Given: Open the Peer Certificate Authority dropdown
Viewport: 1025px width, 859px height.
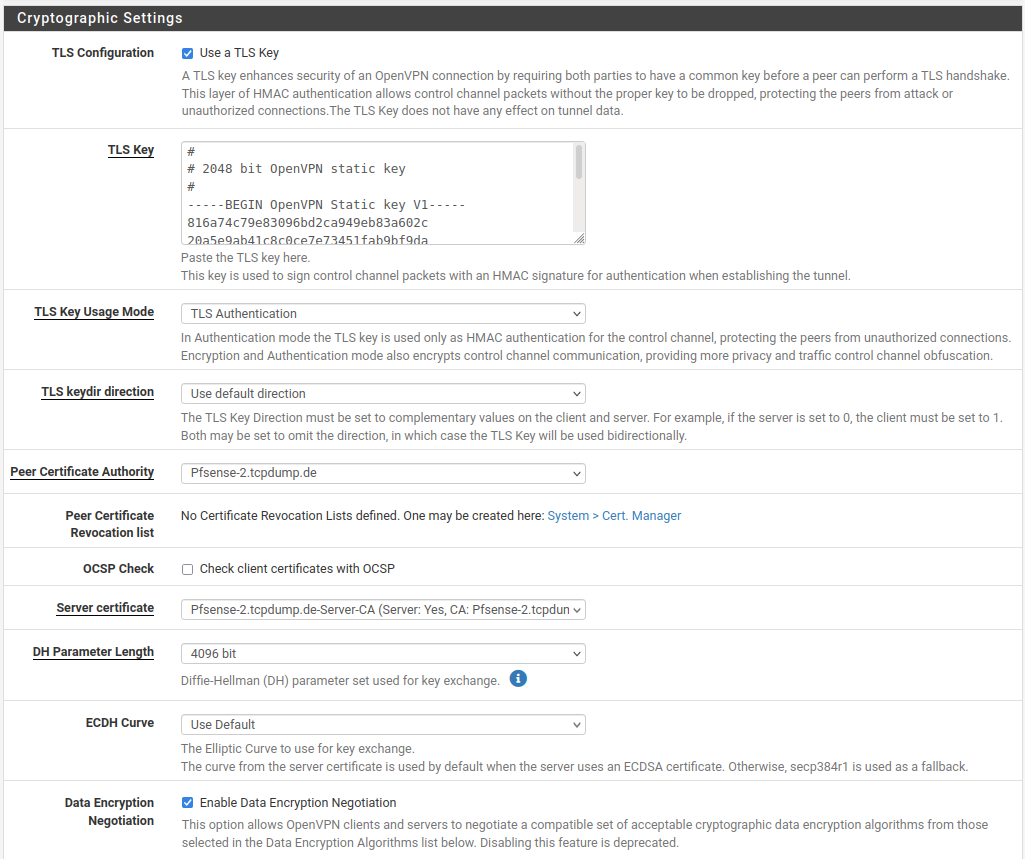Looking at the screenshot, I should pos(383,473).
